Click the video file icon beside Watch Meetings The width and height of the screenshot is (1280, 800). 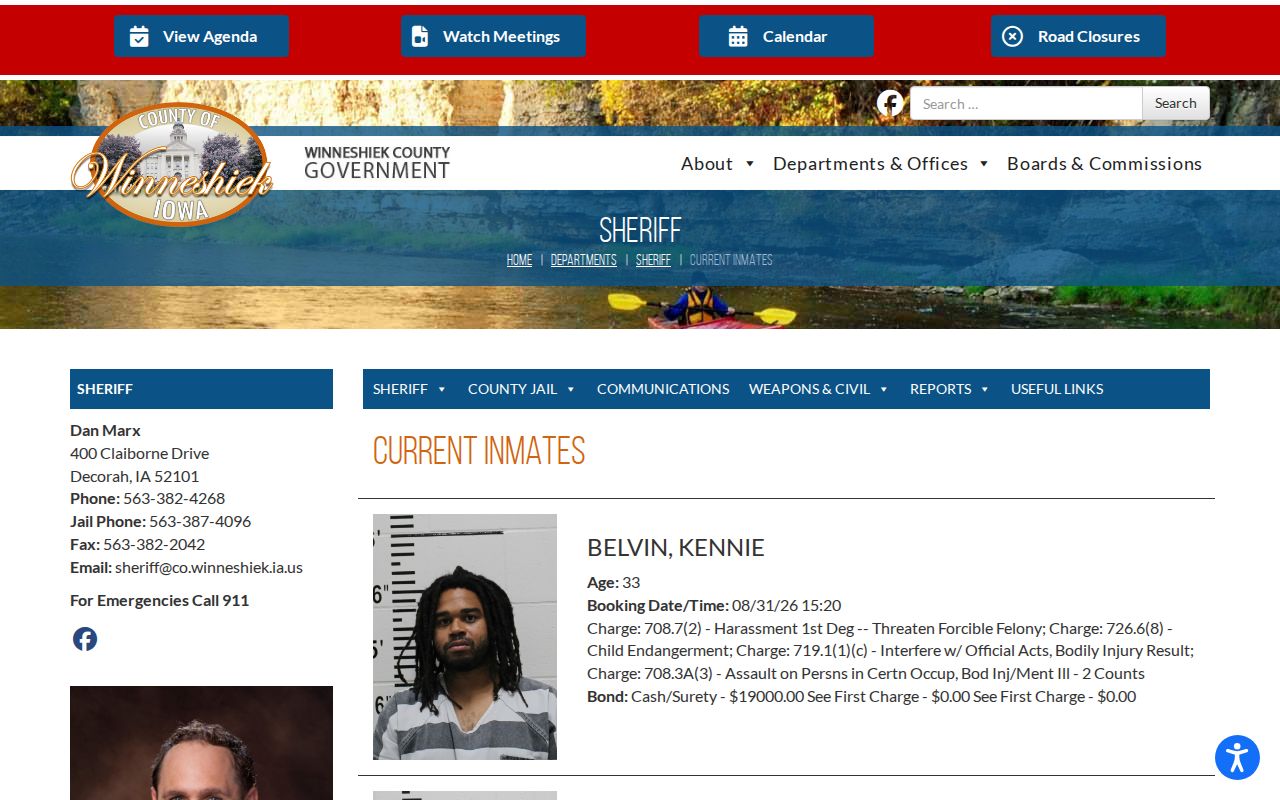[420, 36]
